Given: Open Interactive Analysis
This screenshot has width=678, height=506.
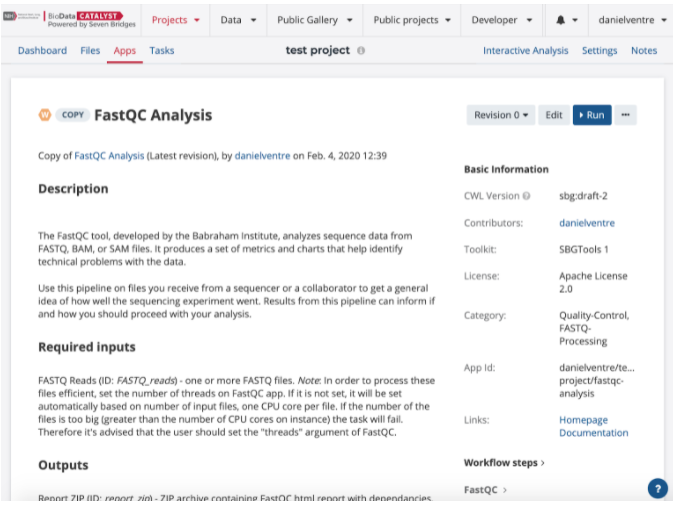Looking at the screenshot, I should coord(525,51).
